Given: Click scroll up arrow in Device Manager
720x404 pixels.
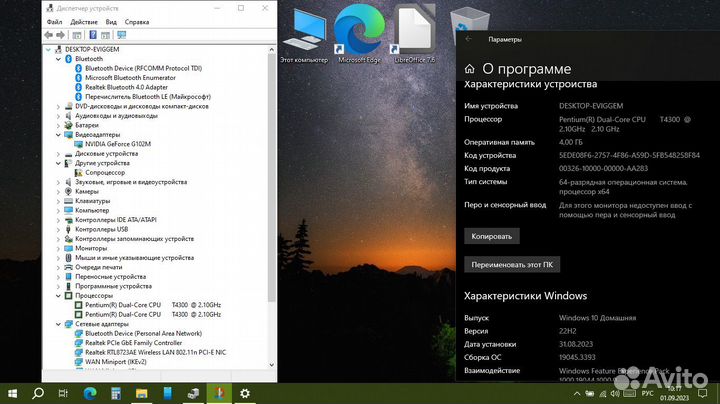Looking at the screenshot, I should click(x=271, y=50).
